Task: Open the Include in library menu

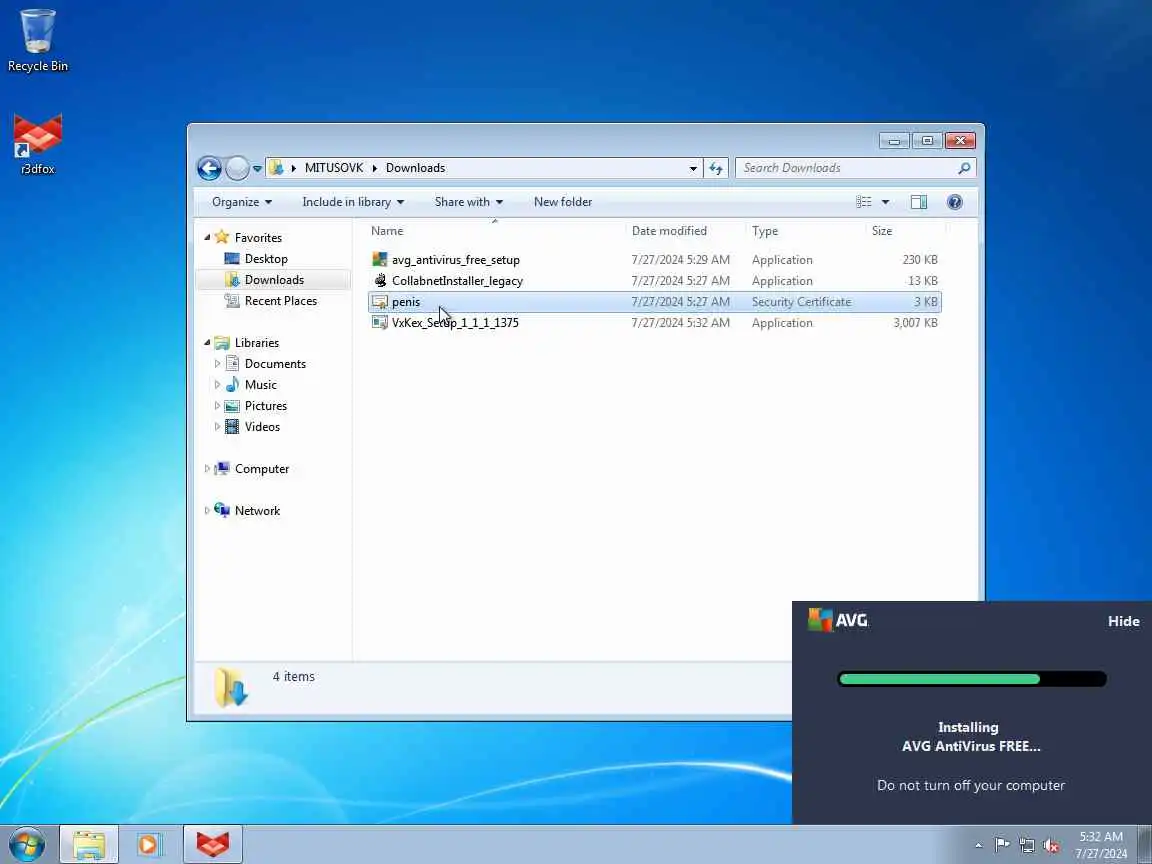Action: pyautogui.click(x=353, y=202)
